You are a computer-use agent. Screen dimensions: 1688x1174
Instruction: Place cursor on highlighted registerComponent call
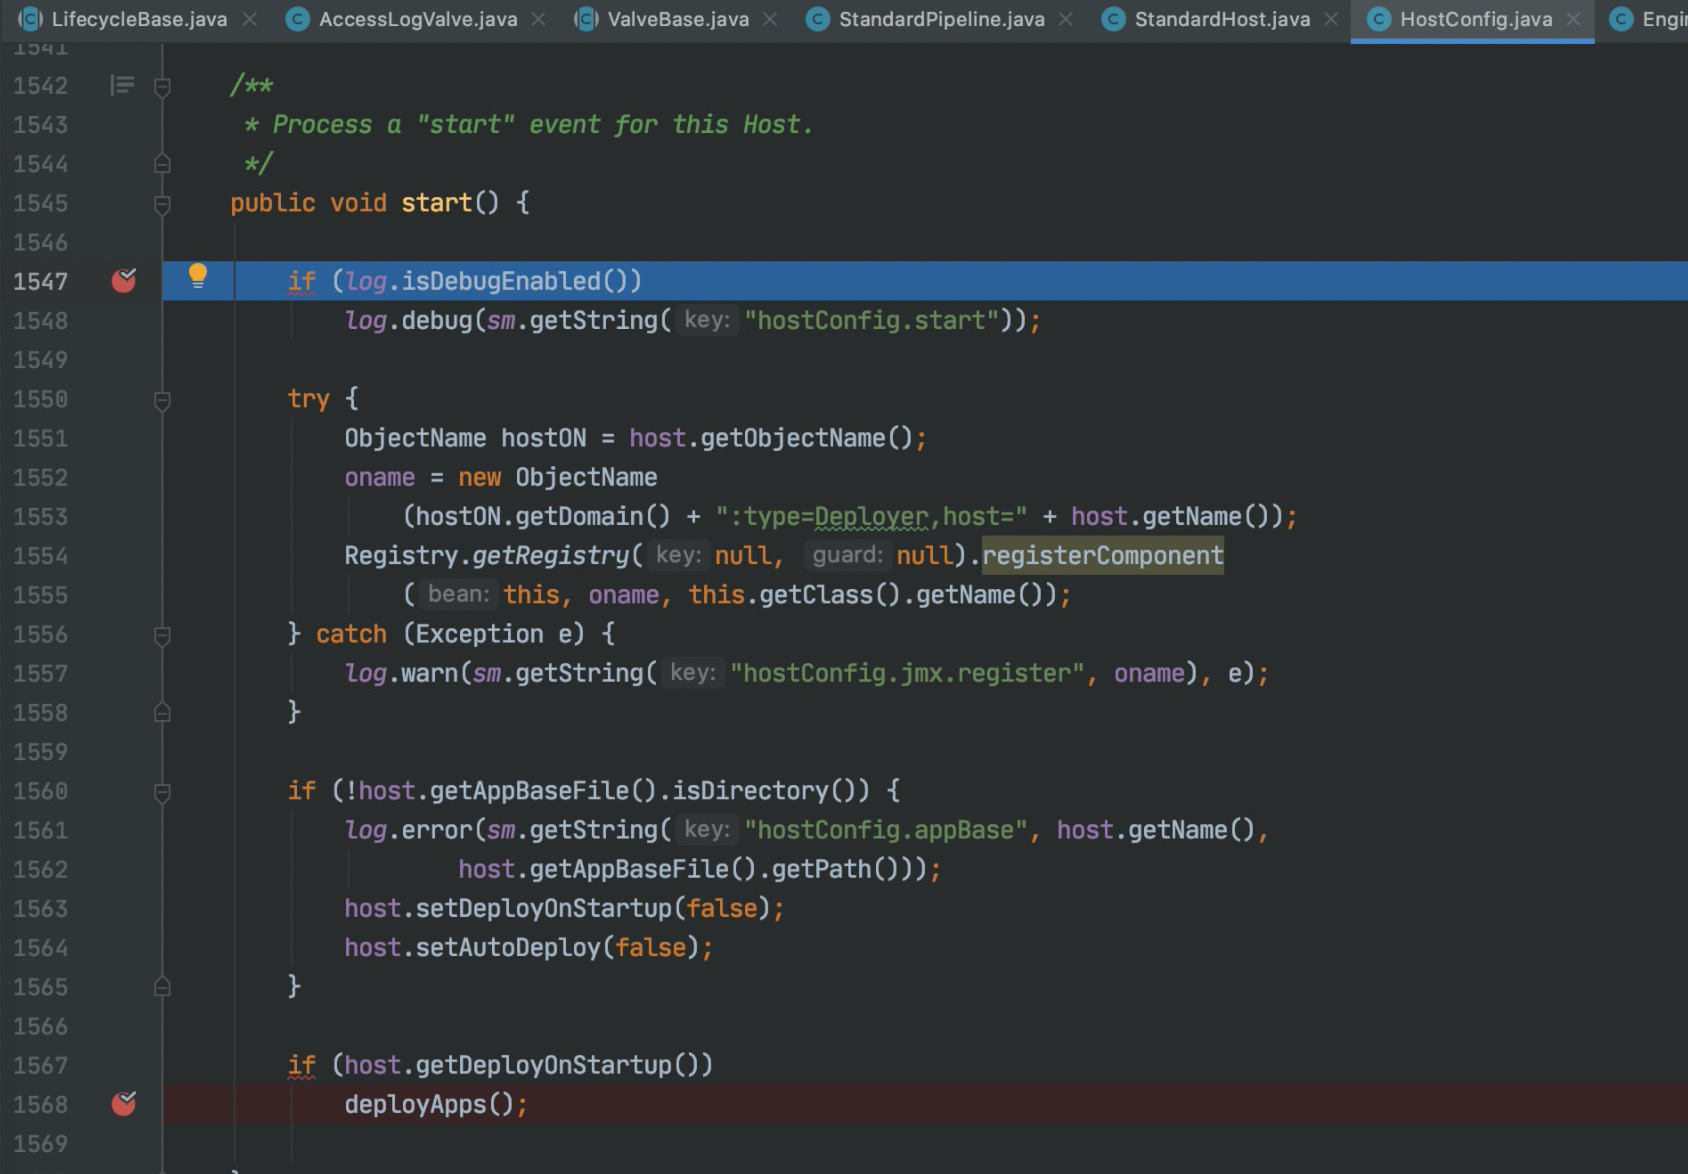[x=1103, y=556]
